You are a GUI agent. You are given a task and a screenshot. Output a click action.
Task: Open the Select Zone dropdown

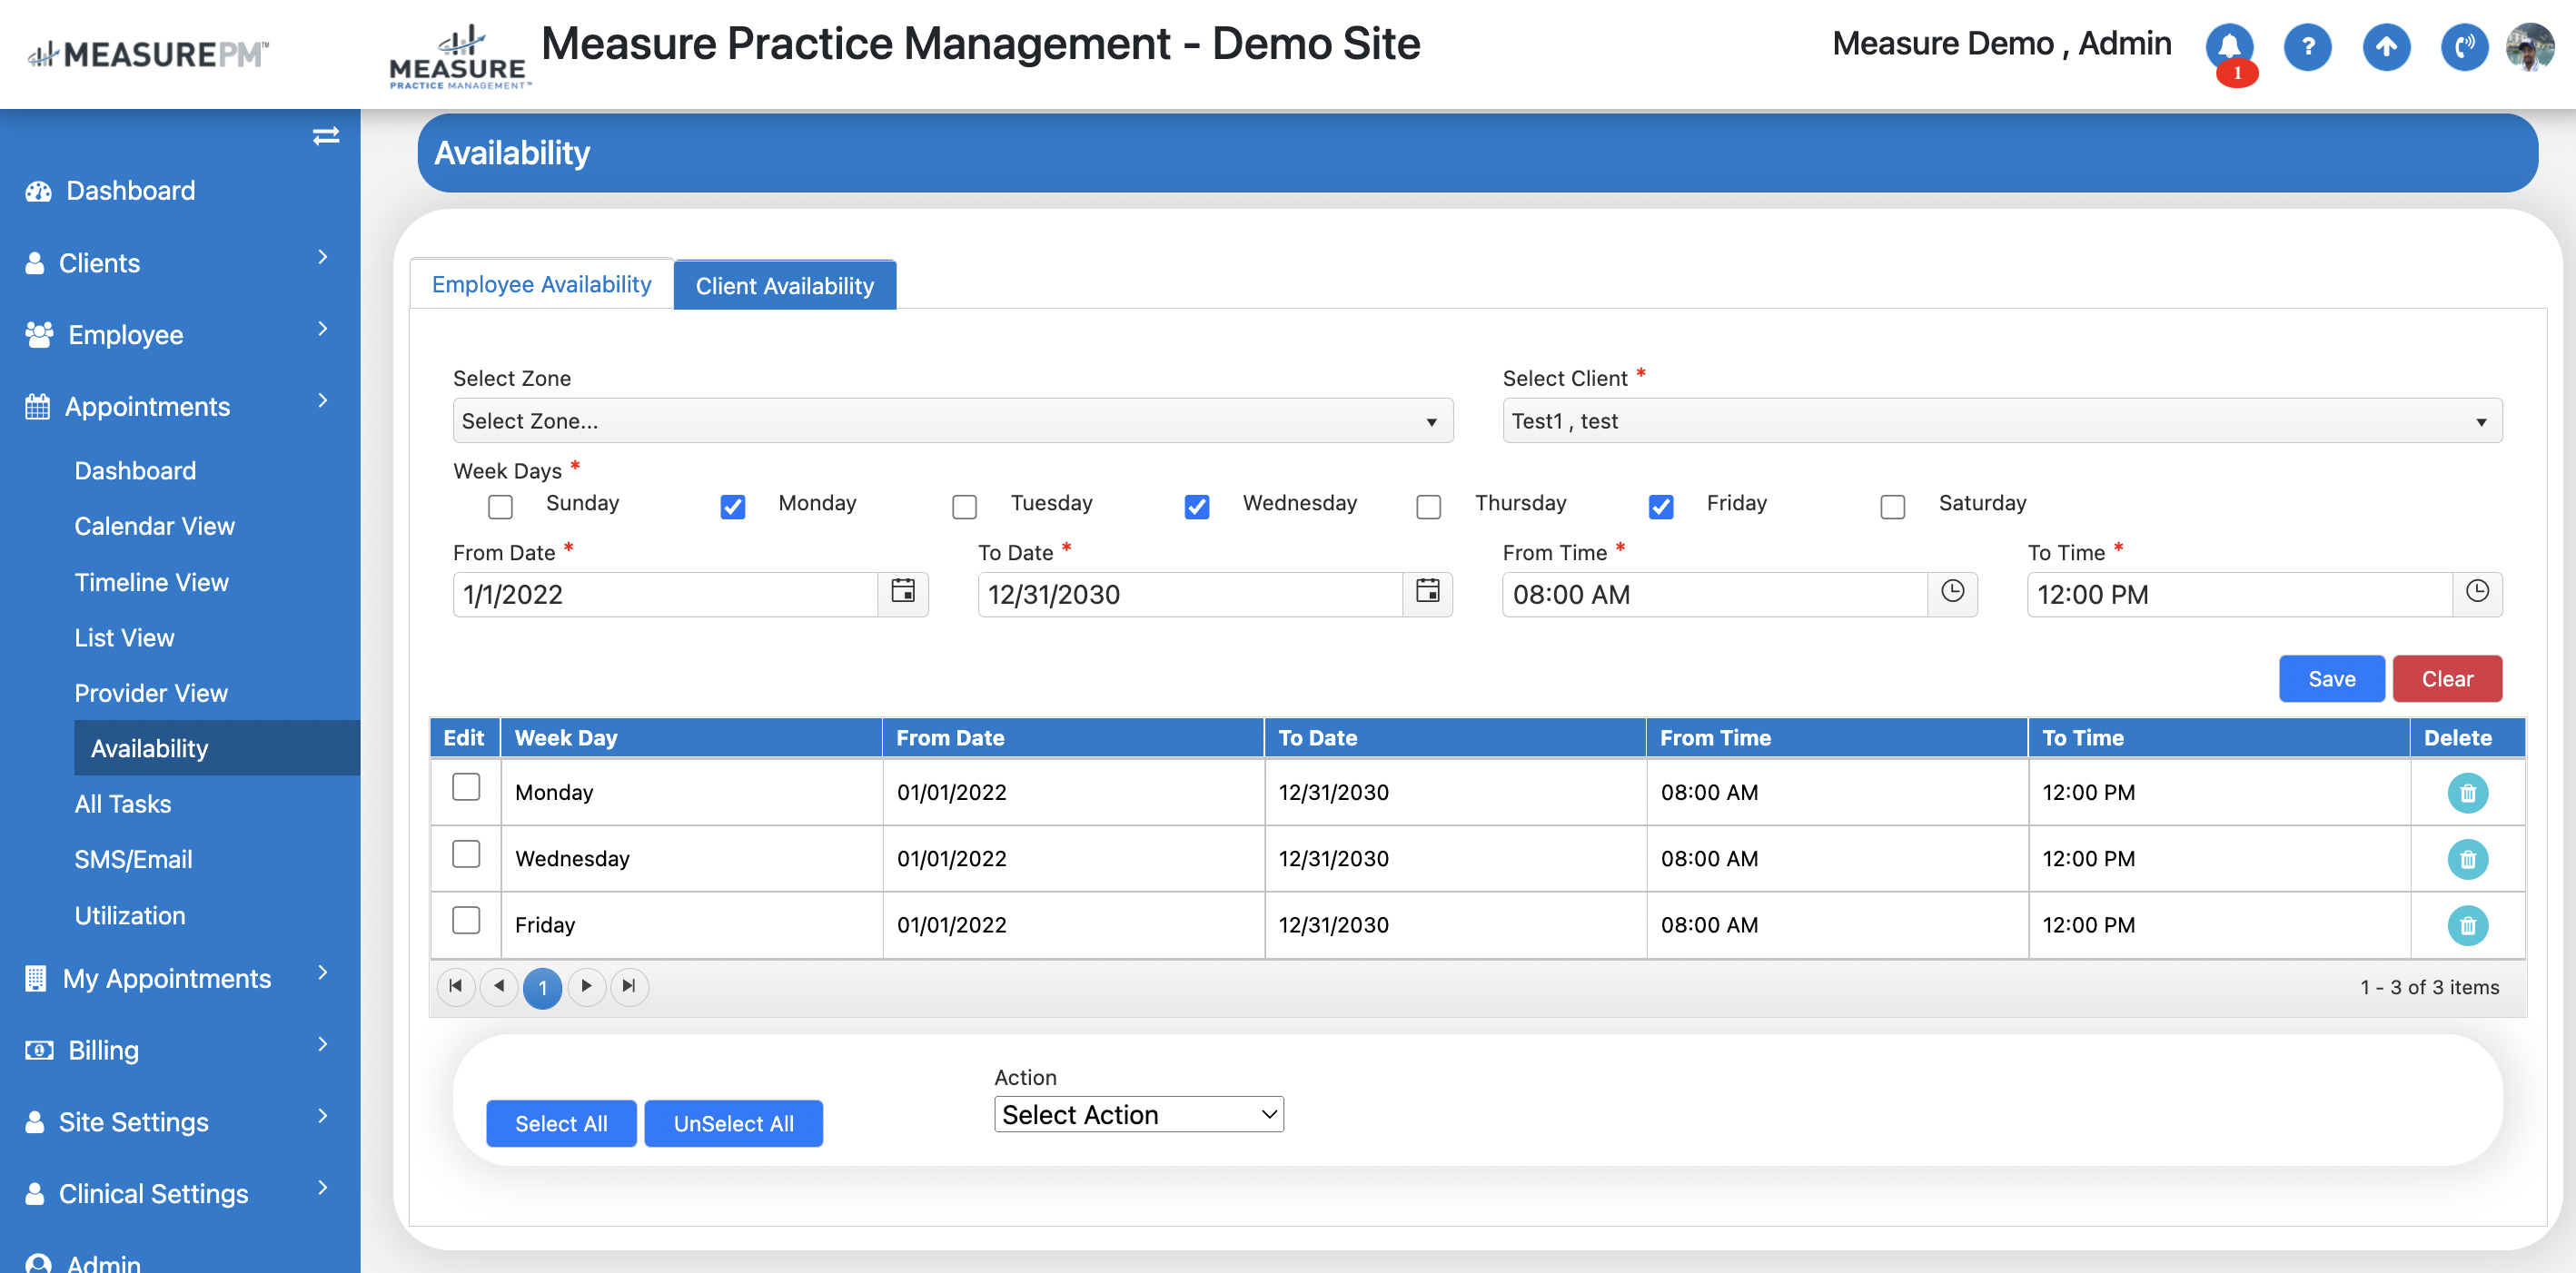[x=952, y=421]
